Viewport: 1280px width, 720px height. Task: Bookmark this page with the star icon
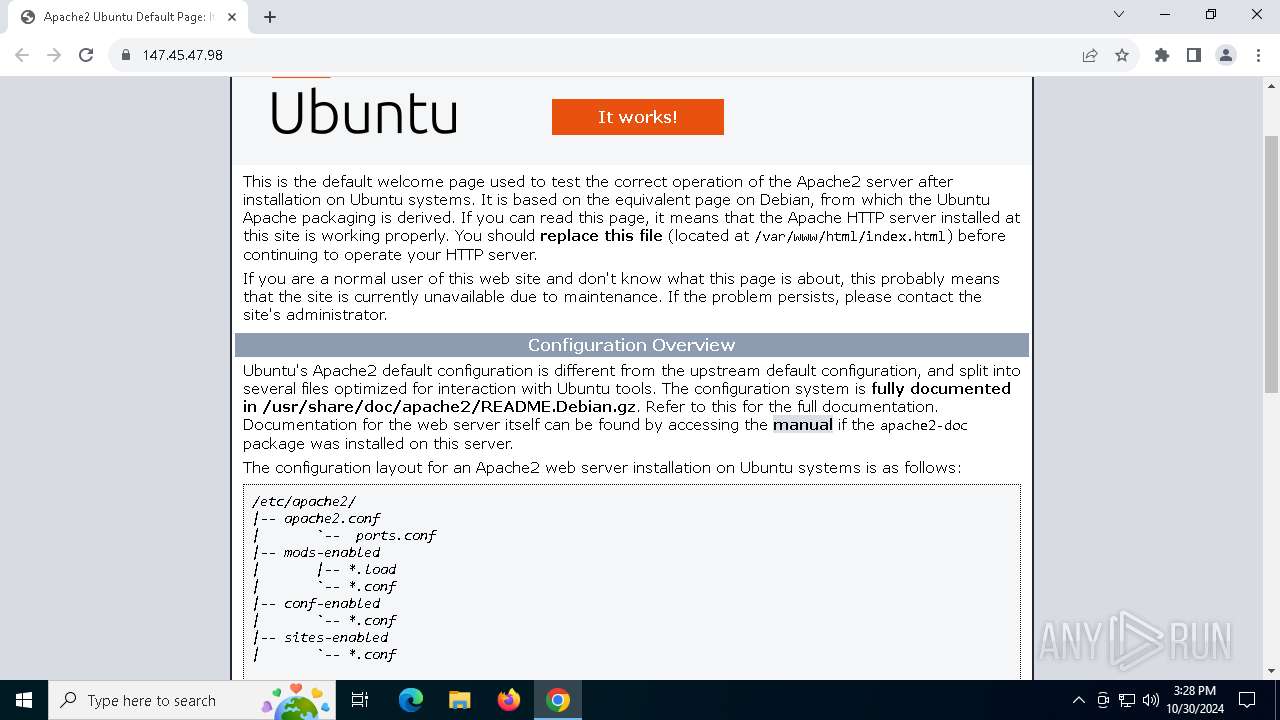1122,55
